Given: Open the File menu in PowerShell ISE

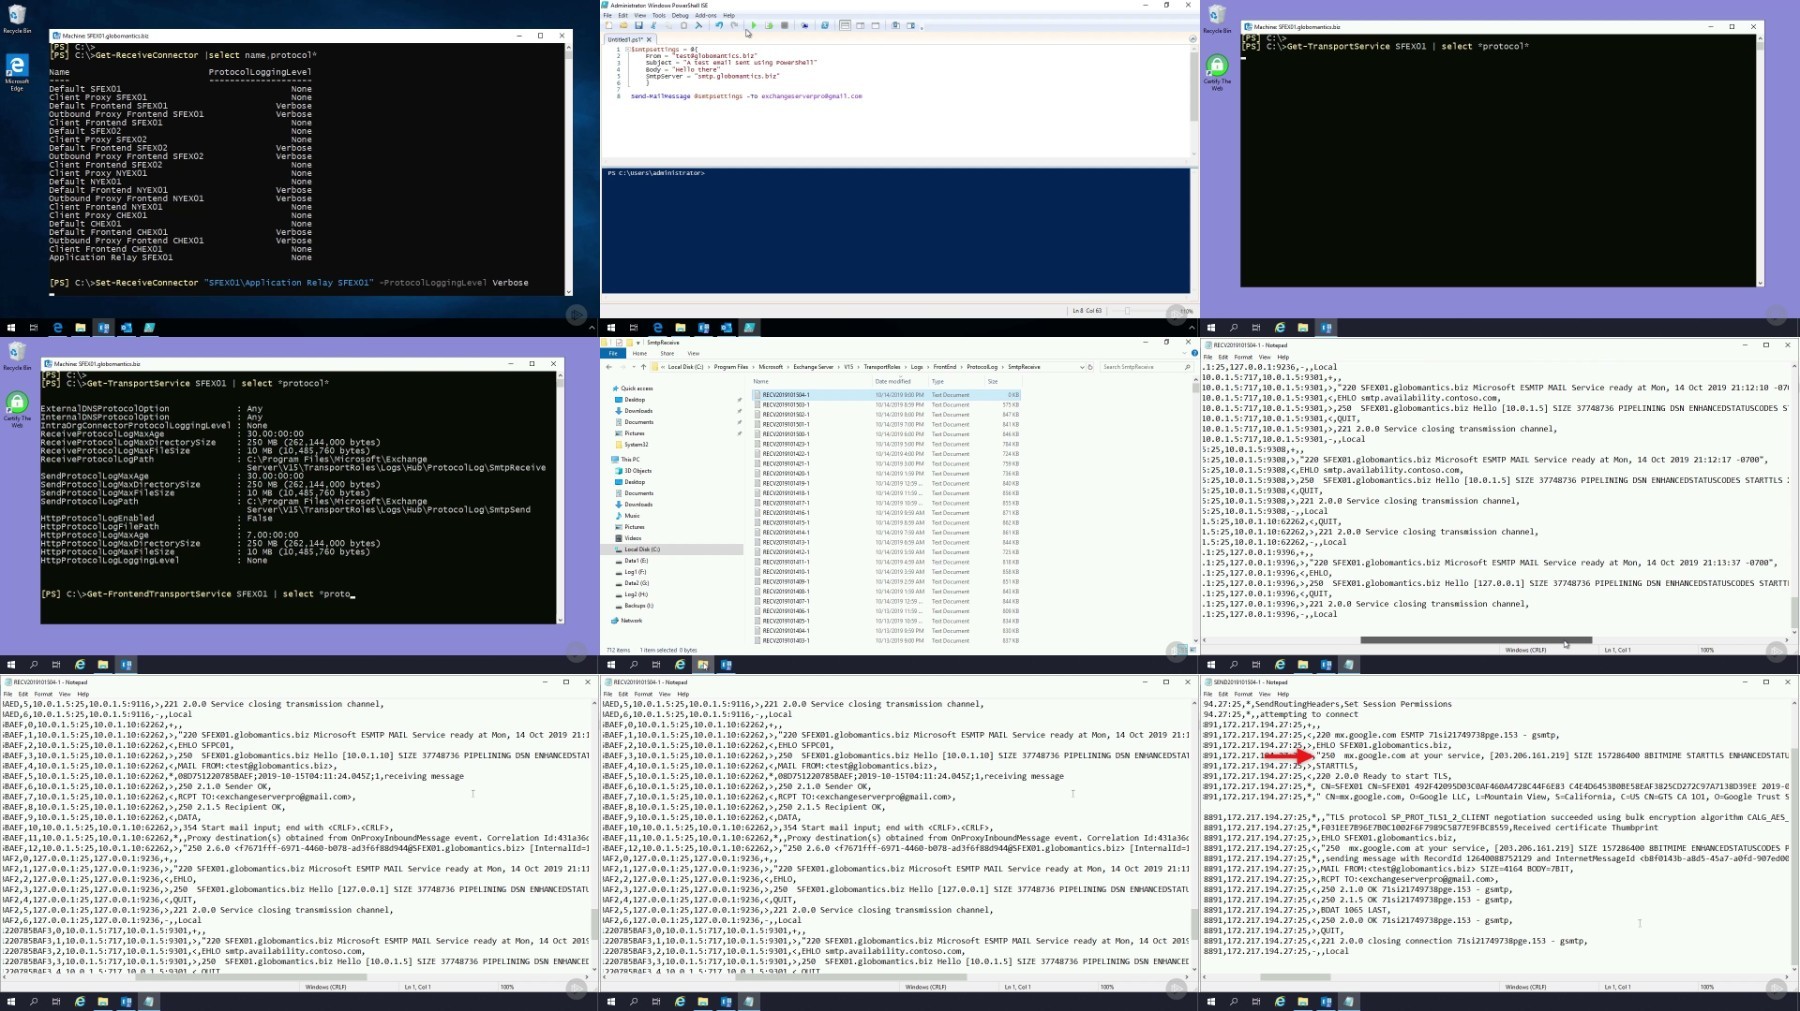Looking at the screenshot, I should (607, 15).
